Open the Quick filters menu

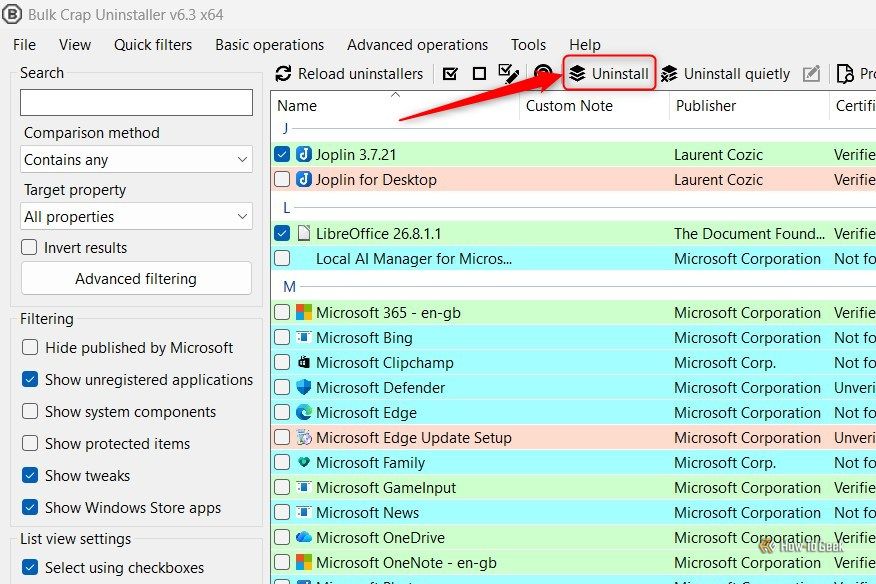click(x=153, y=45)
